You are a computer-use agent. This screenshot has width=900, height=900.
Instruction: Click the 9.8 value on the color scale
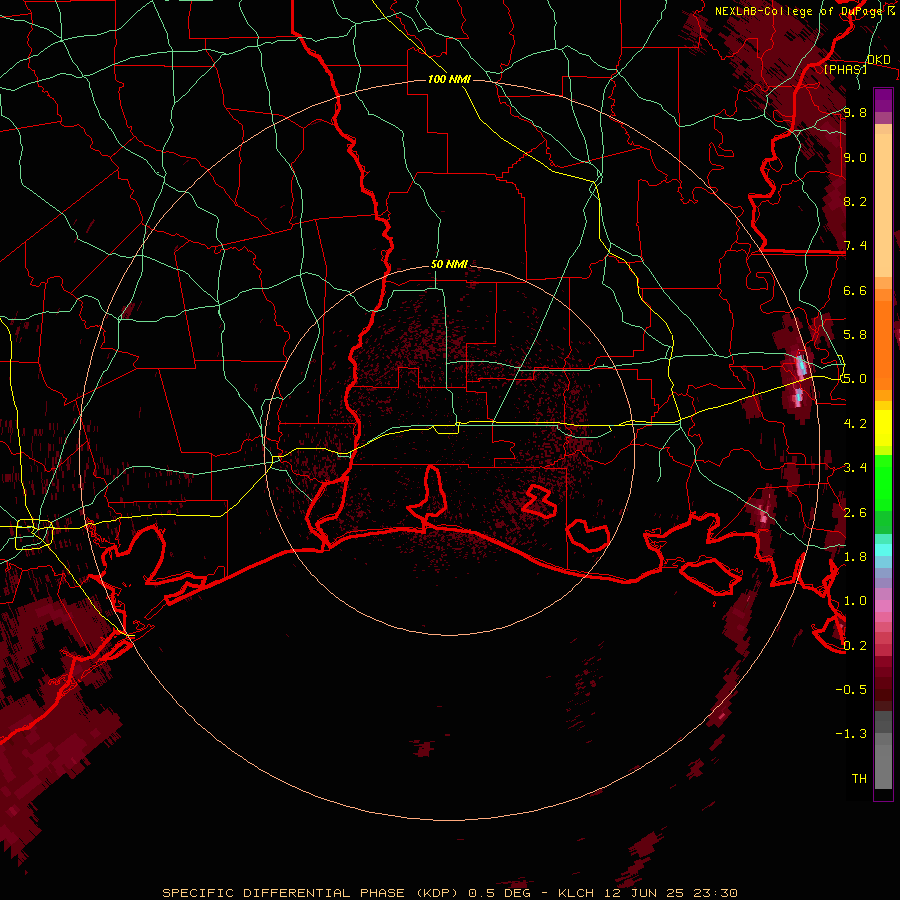point(855,112)
